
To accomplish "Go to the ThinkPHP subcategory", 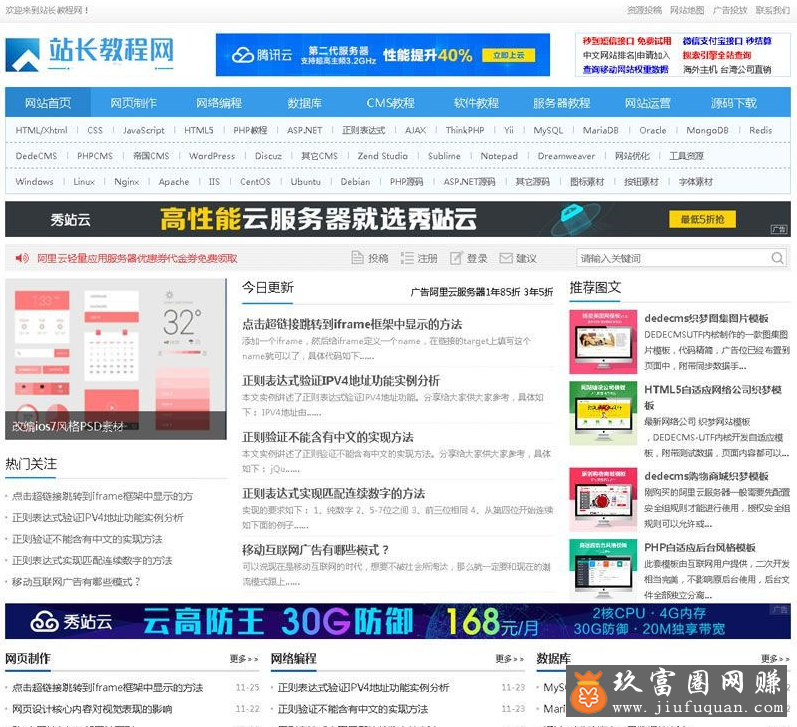I will tap(465, 130).
